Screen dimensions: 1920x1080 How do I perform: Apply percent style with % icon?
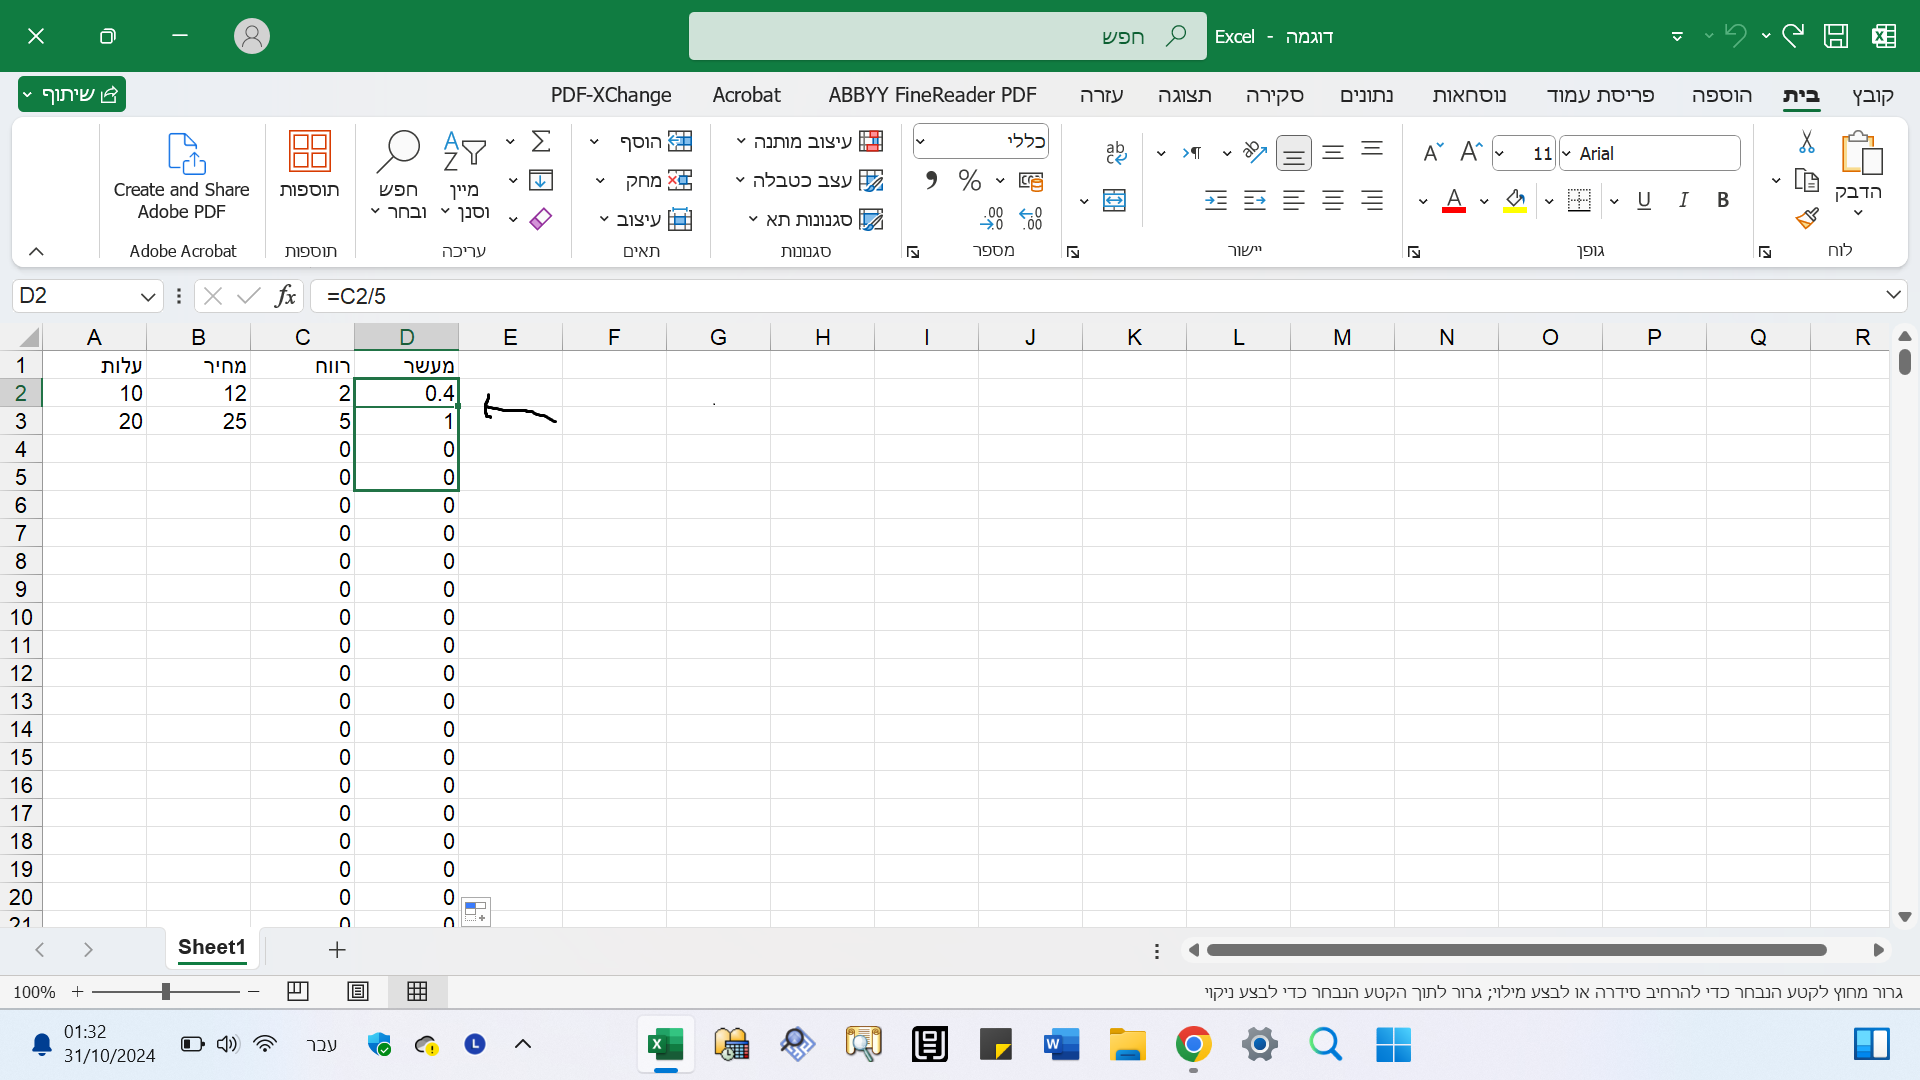pyautogui.click(x=969, y=180)
